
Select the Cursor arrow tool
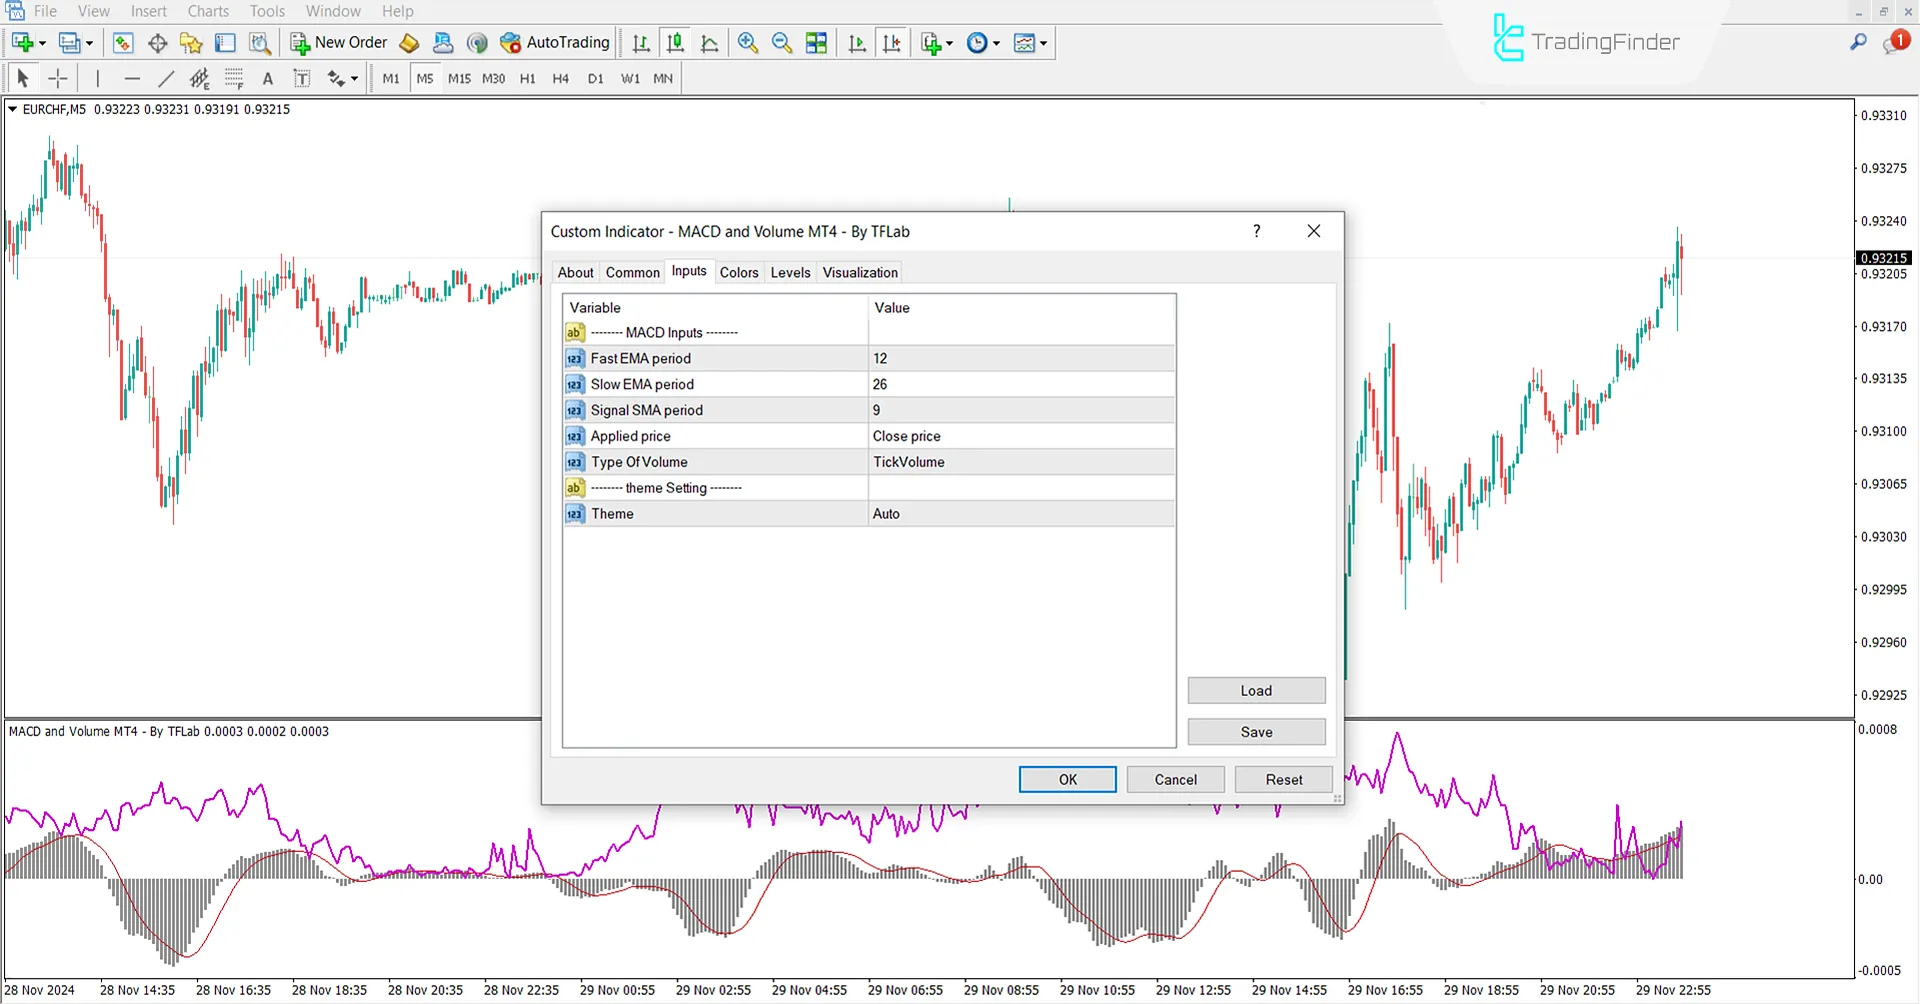pyautogui.click(x=23, y=78)
